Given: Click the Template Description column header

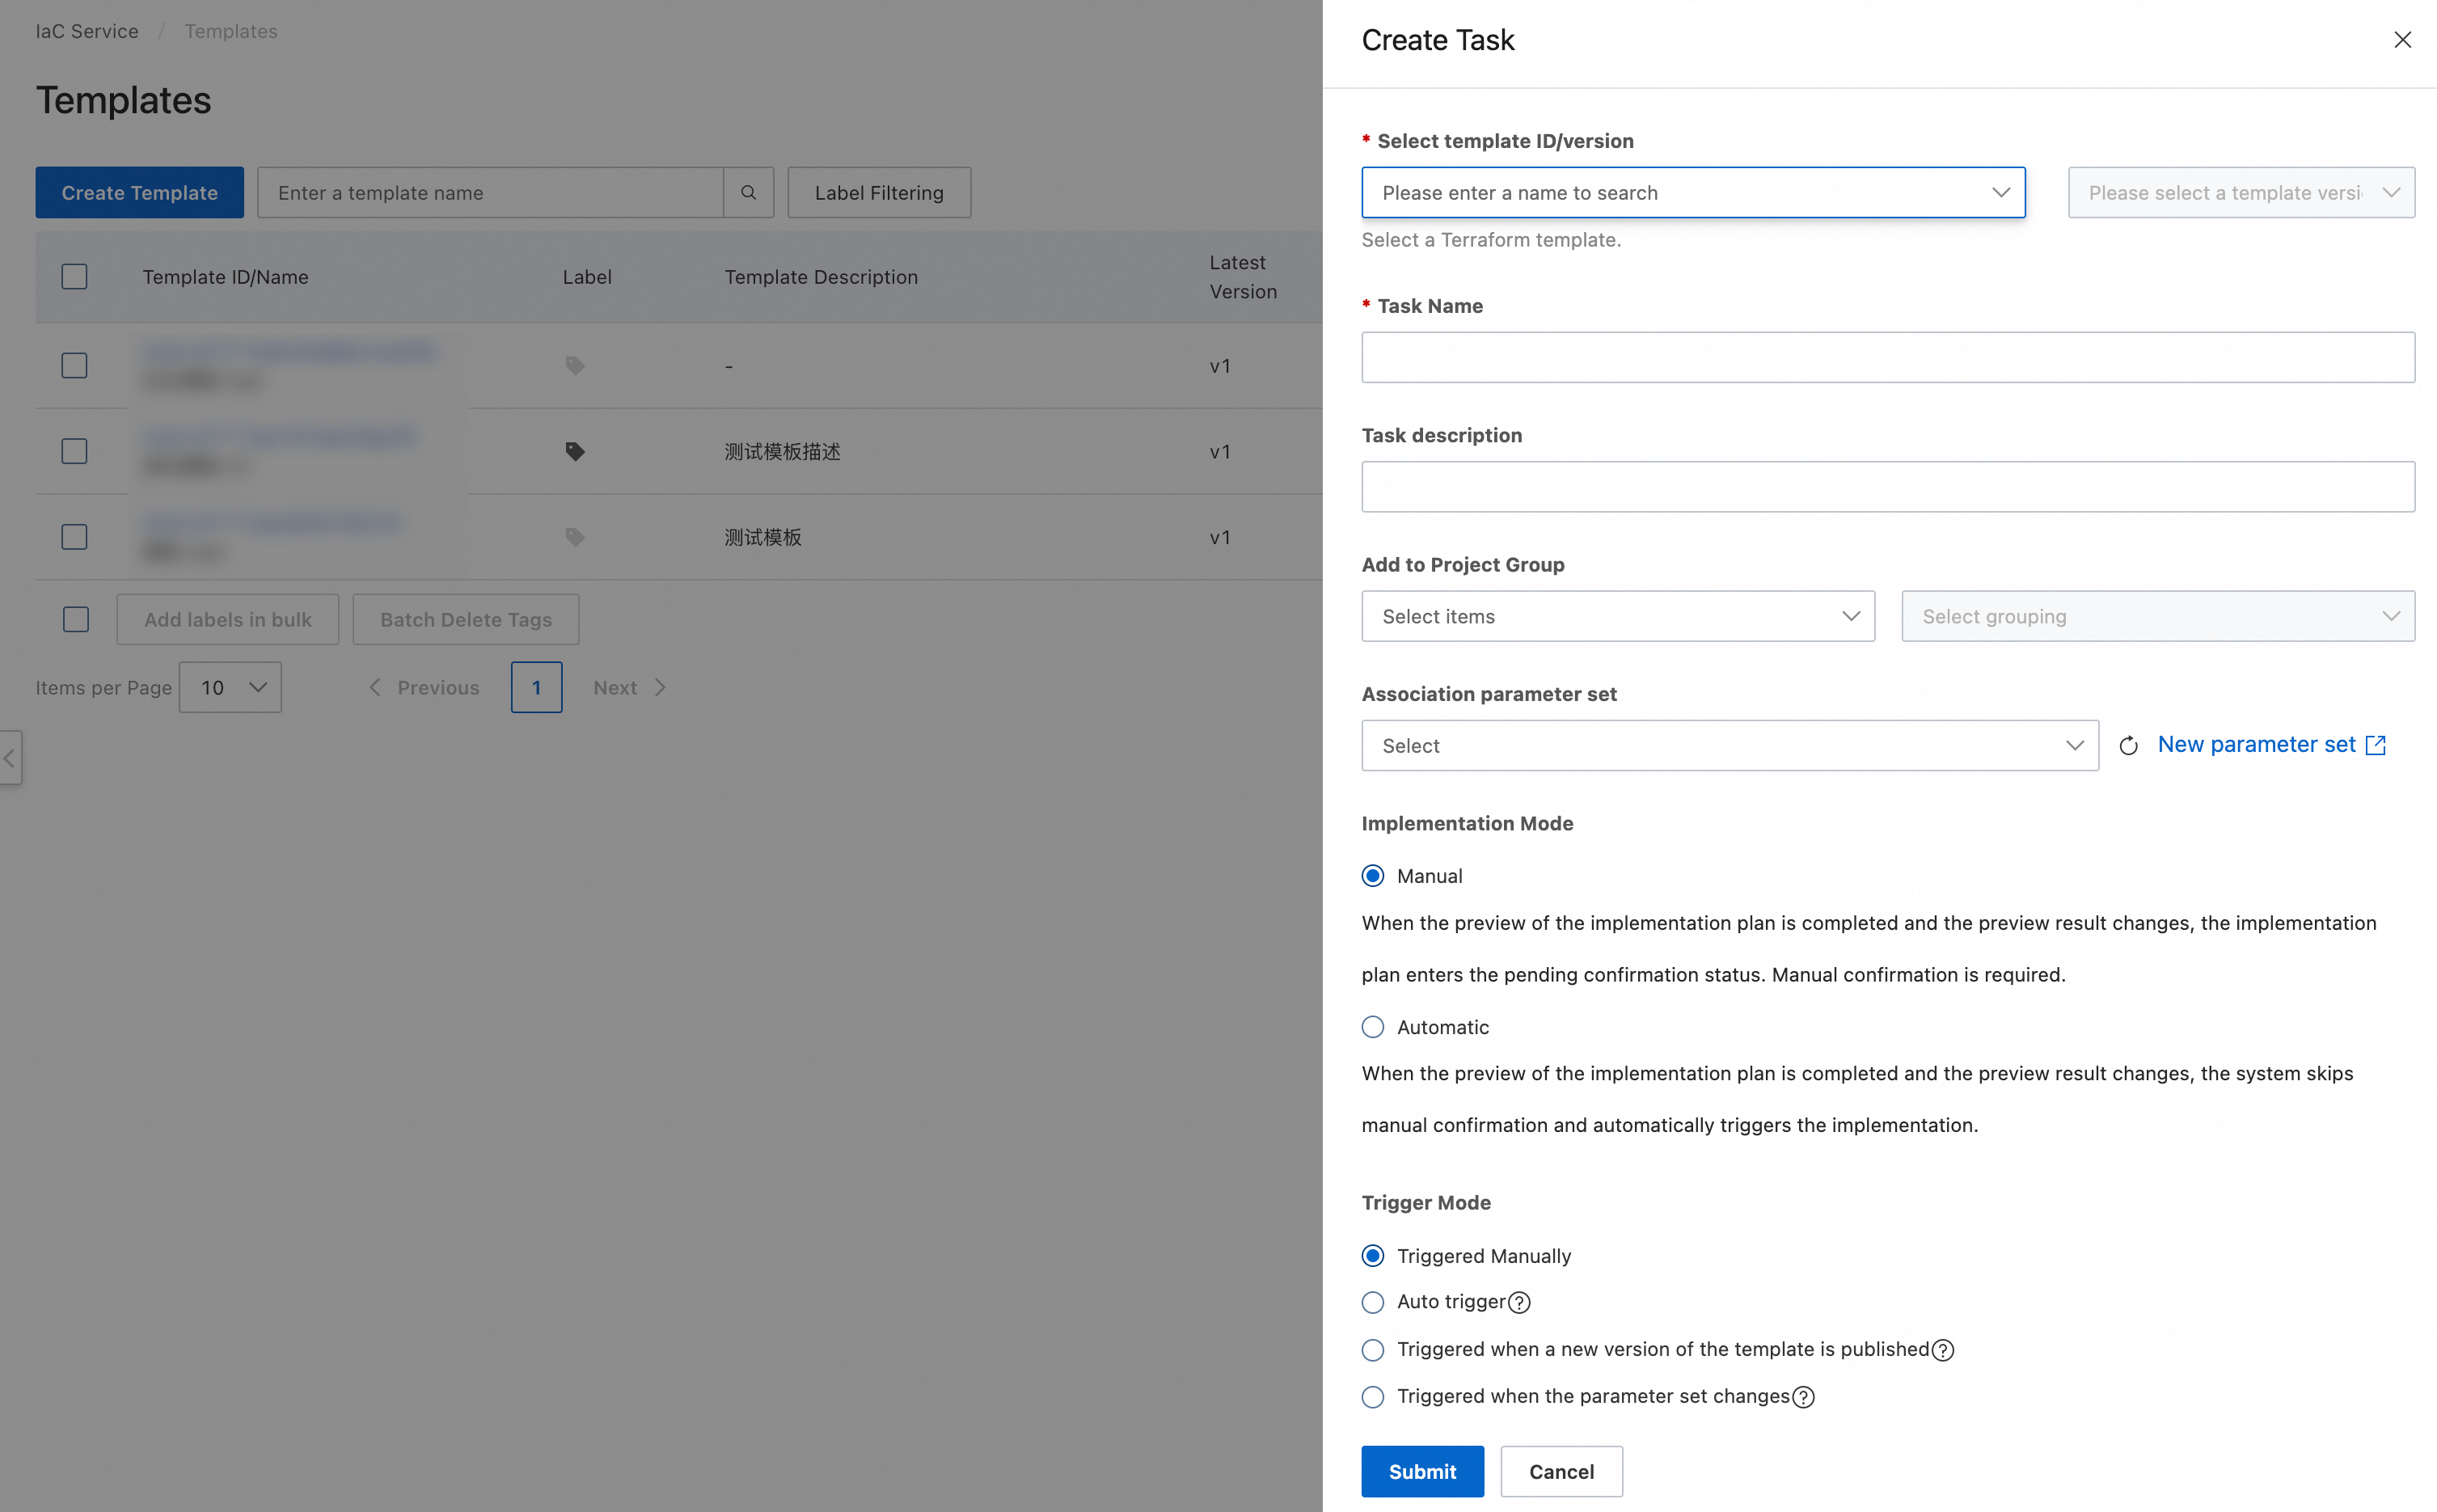Looking at the screenshot, I should tap(821, 277).
